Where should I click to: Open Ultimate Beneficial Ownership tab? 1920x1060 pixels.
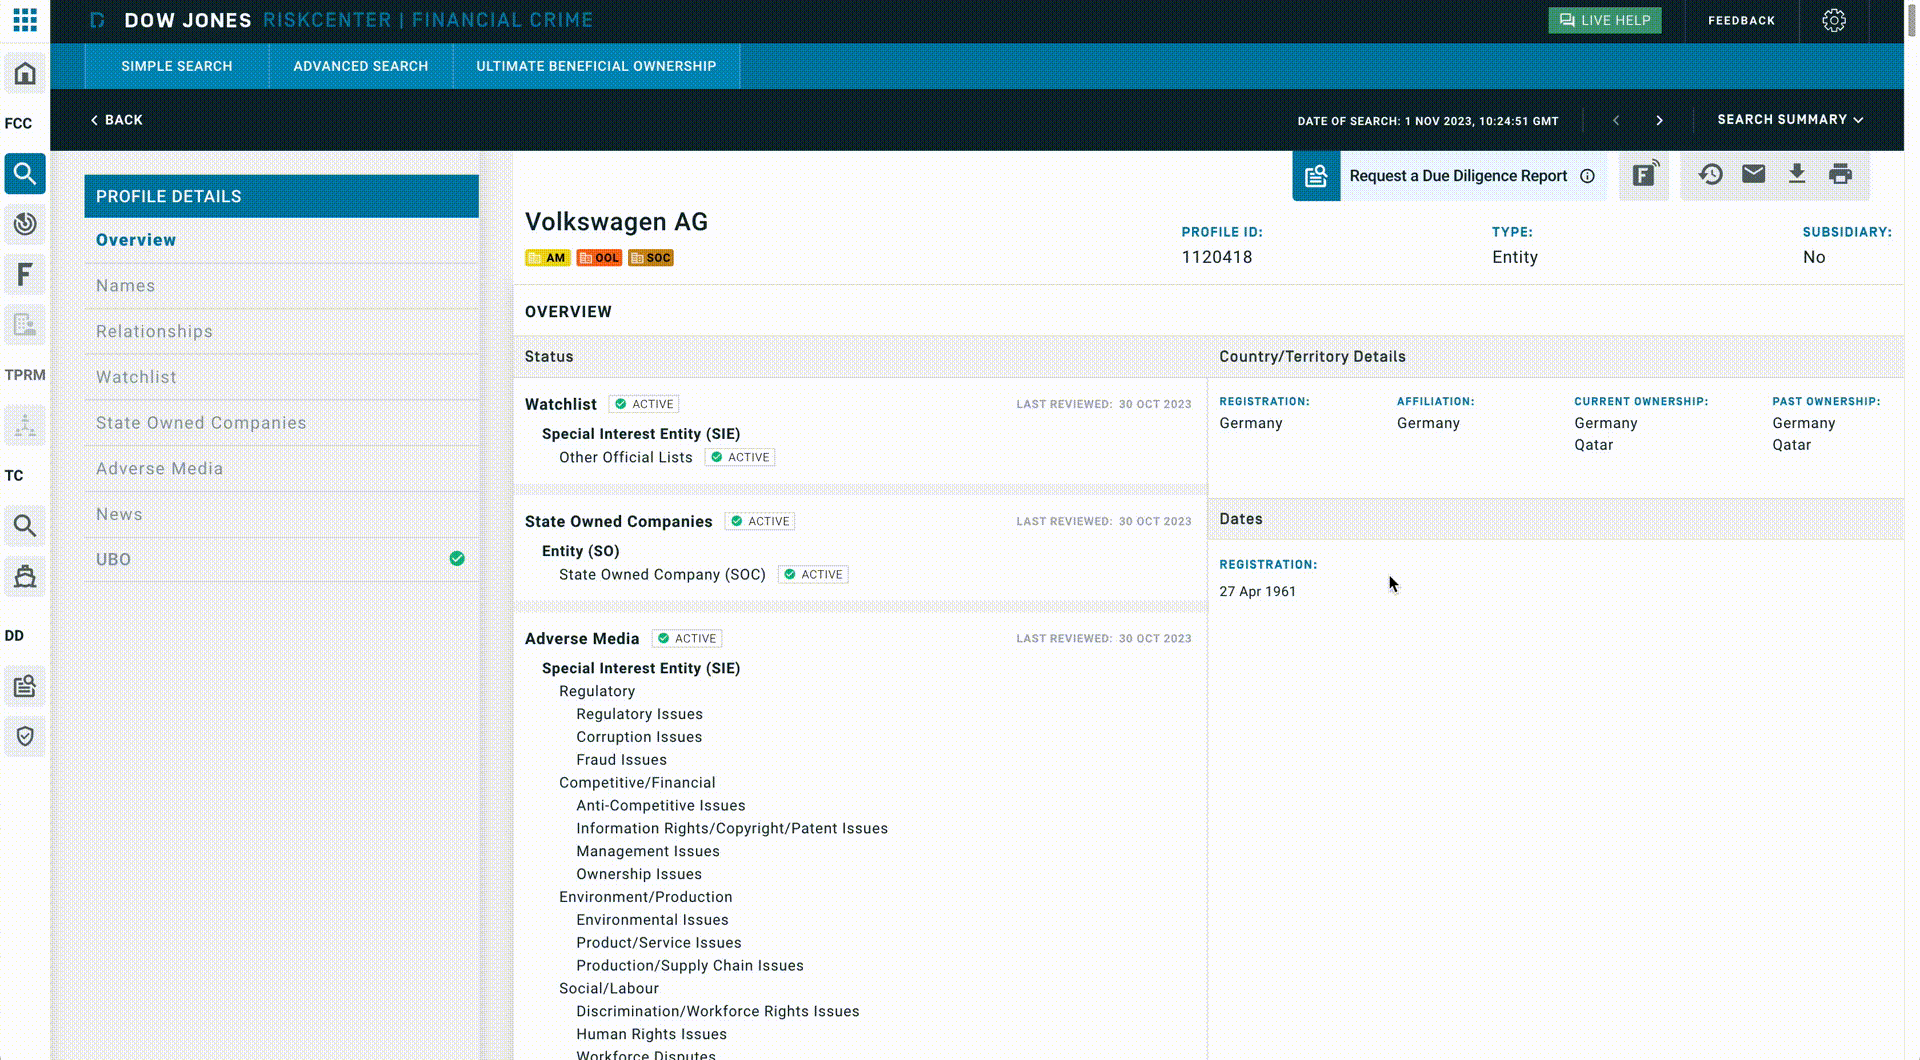pyautogui.click(x=596, y=66)
